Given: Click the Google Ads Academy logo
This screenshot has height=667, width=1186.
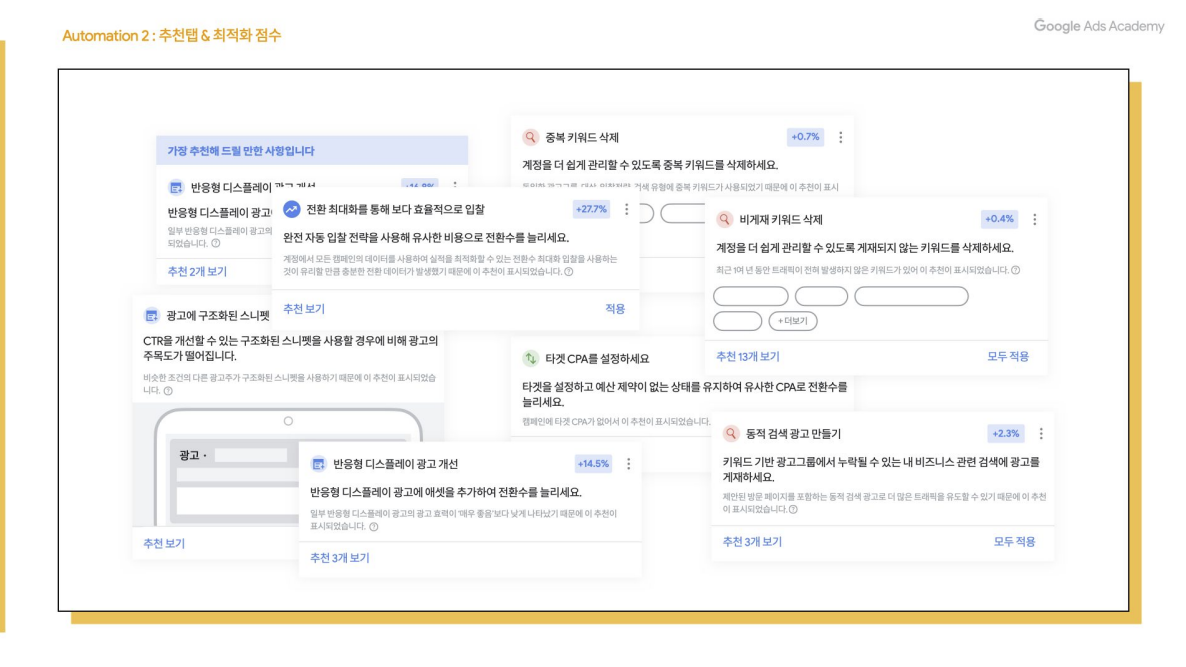Looking at the screenshot, I should pos(1099,26).
